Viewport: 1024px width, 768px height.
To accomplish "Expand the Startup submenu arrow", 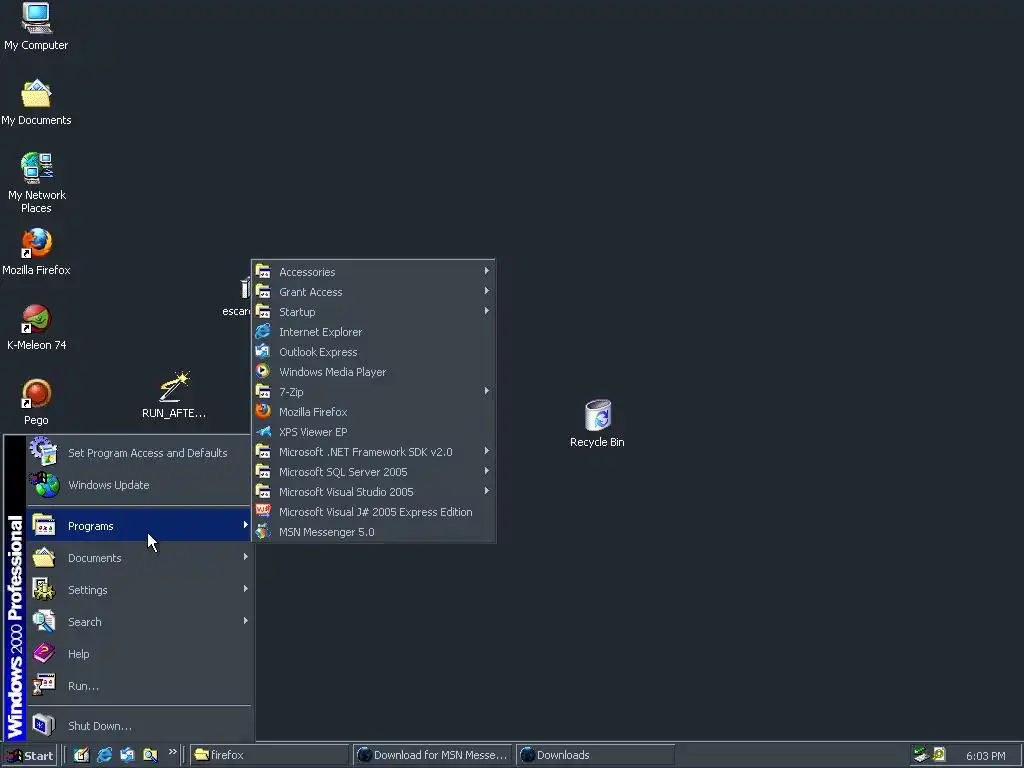I will pos(487,311).
